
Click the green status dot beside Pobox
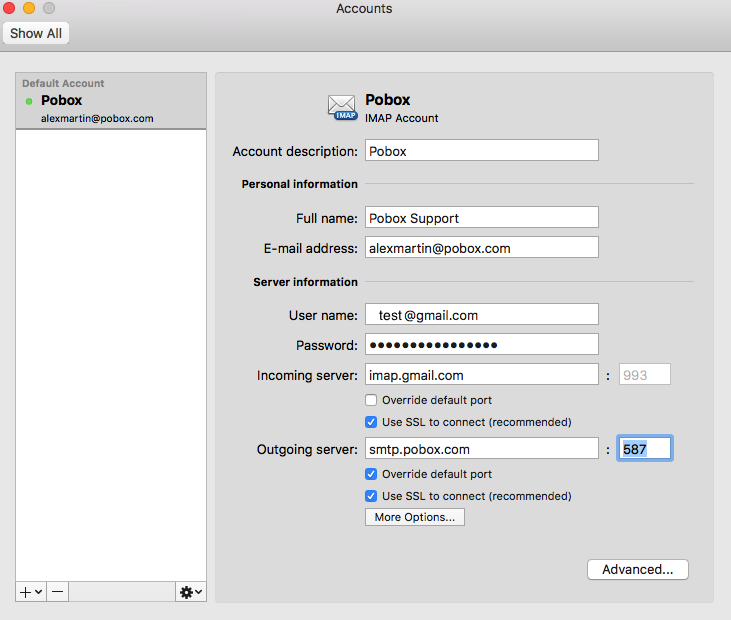point(29,101)
